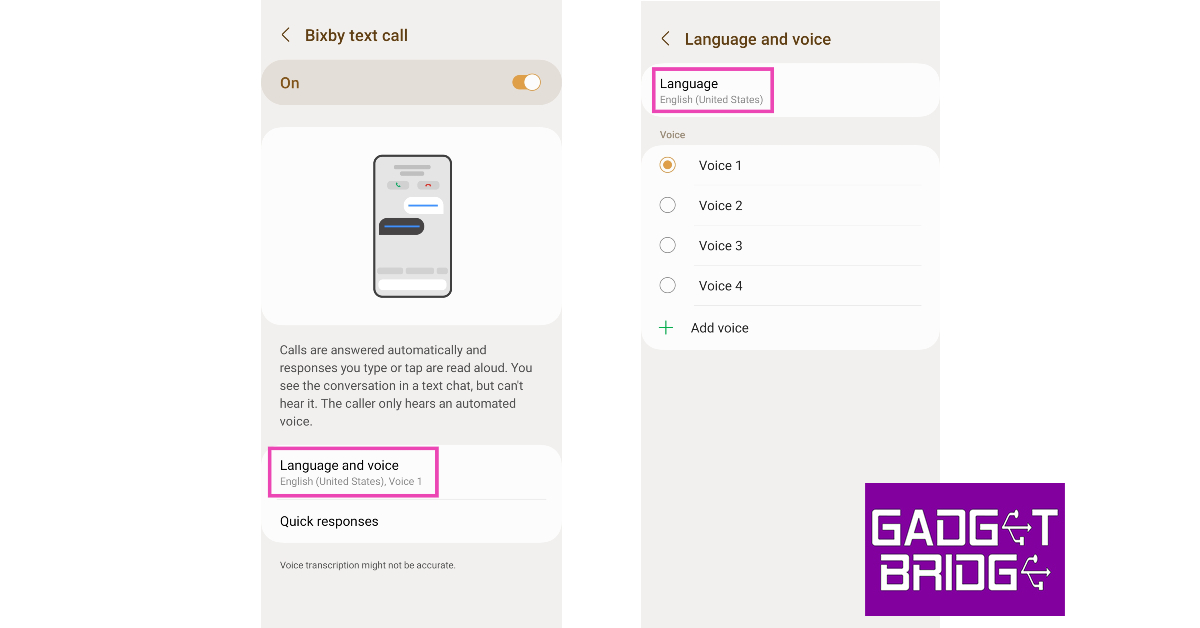Select the Voice 2 radio button
Image resolution: width=1200 pixels, height=628 pixels.
[668, 205]
